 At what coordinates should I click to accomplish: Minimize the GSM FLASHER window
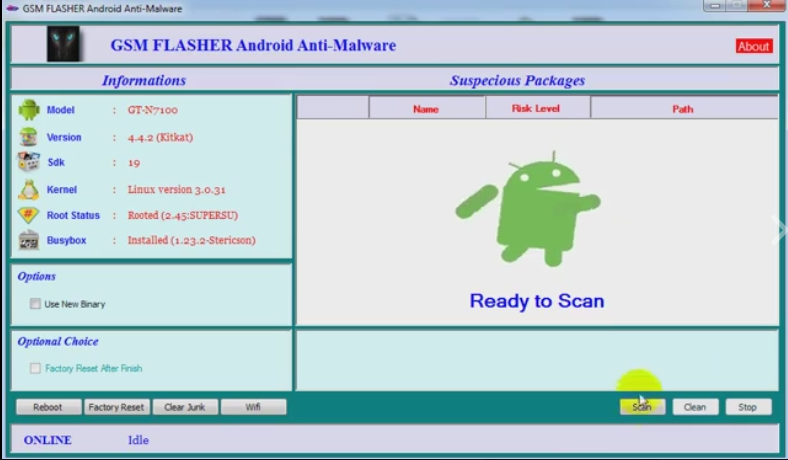coord(715,6)
